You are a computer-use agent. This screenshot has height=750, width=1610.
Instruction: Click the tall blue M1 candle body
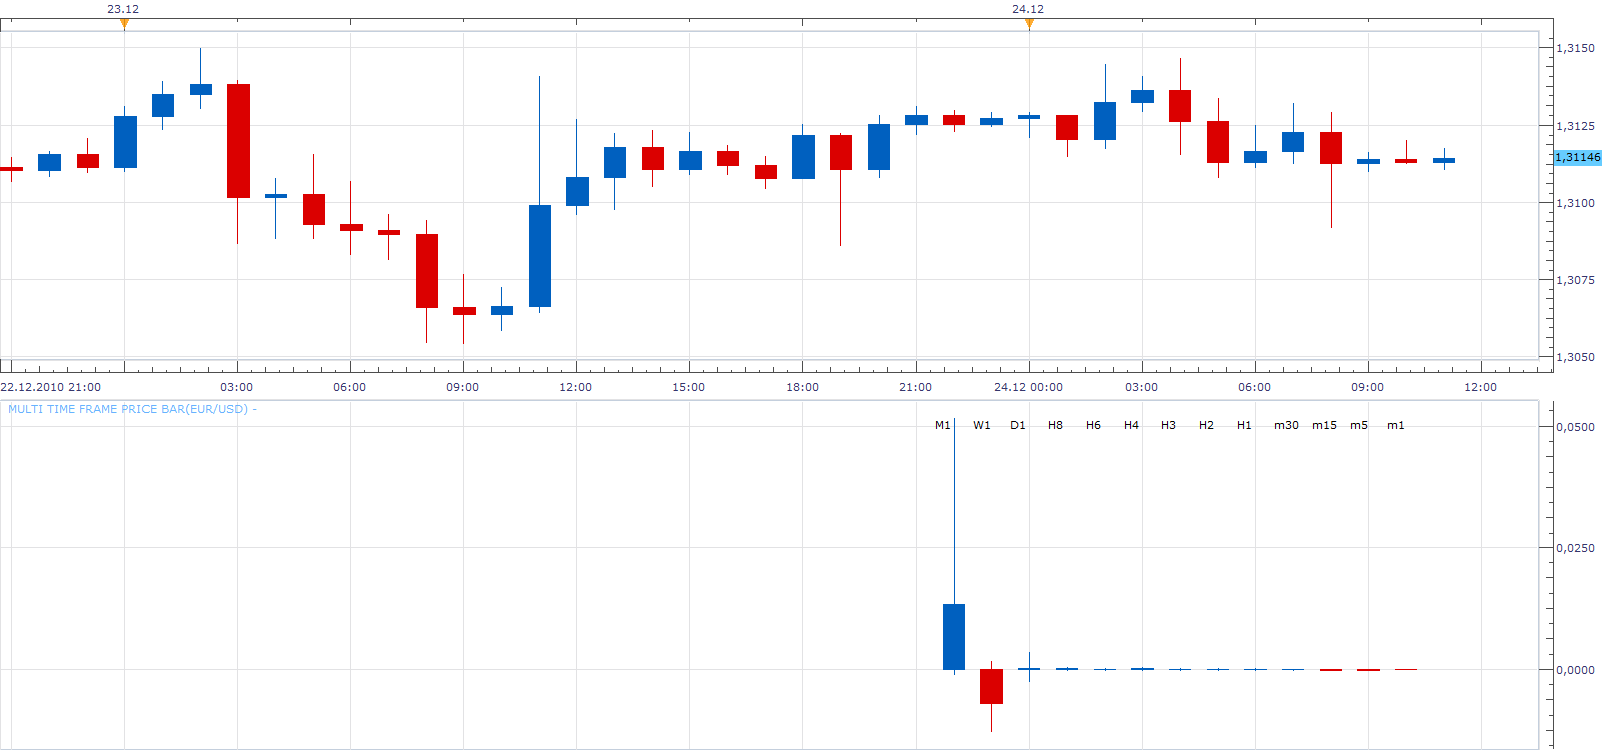(954, 637)
